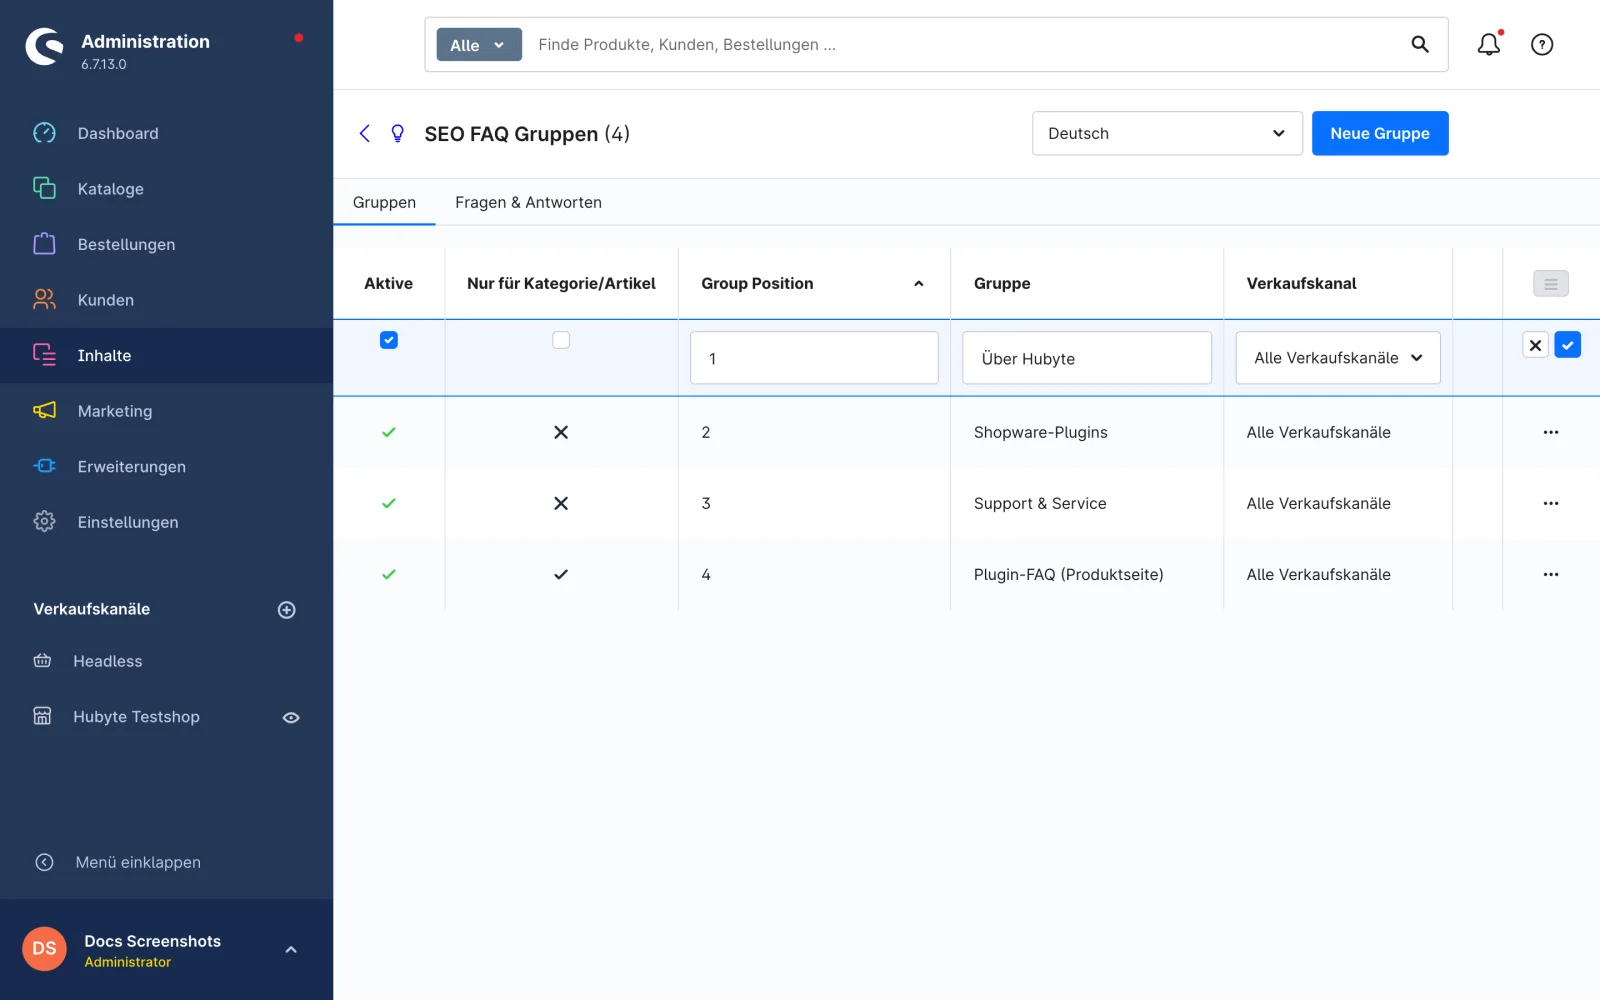Open the Deutsch language dropdown

coord(1167,133)
